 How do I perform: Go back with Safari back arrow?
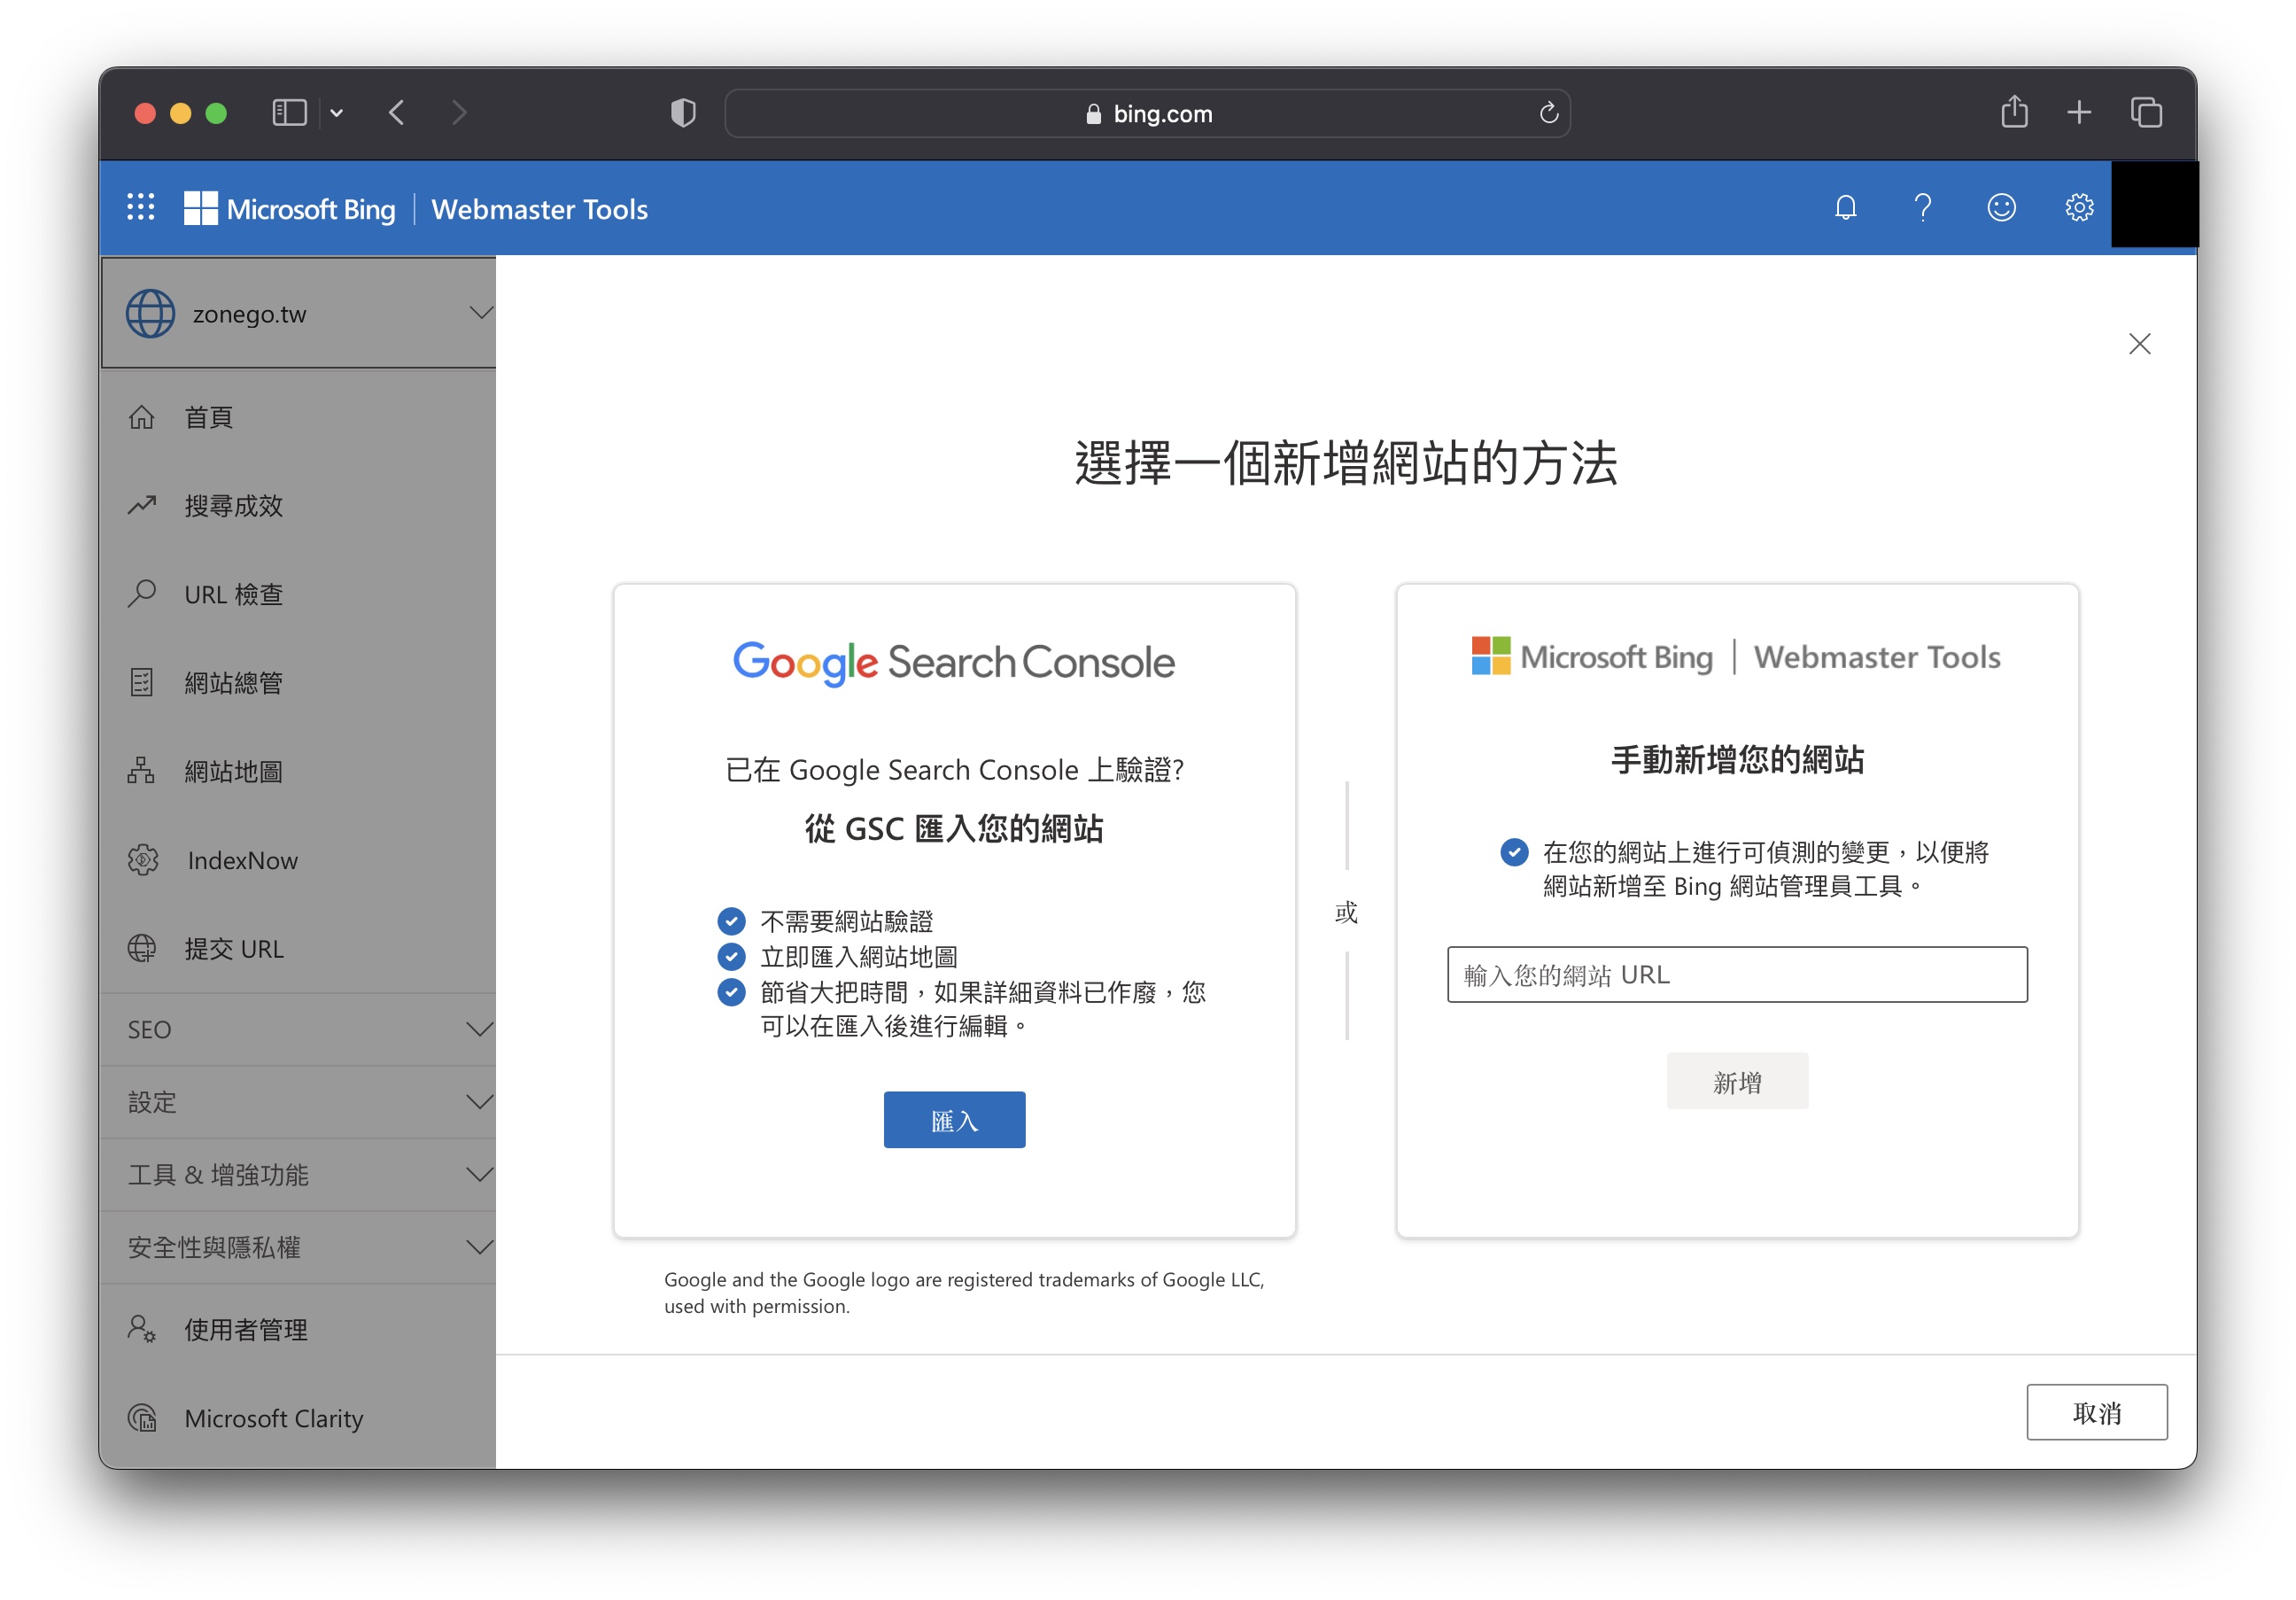pos(396,113)
